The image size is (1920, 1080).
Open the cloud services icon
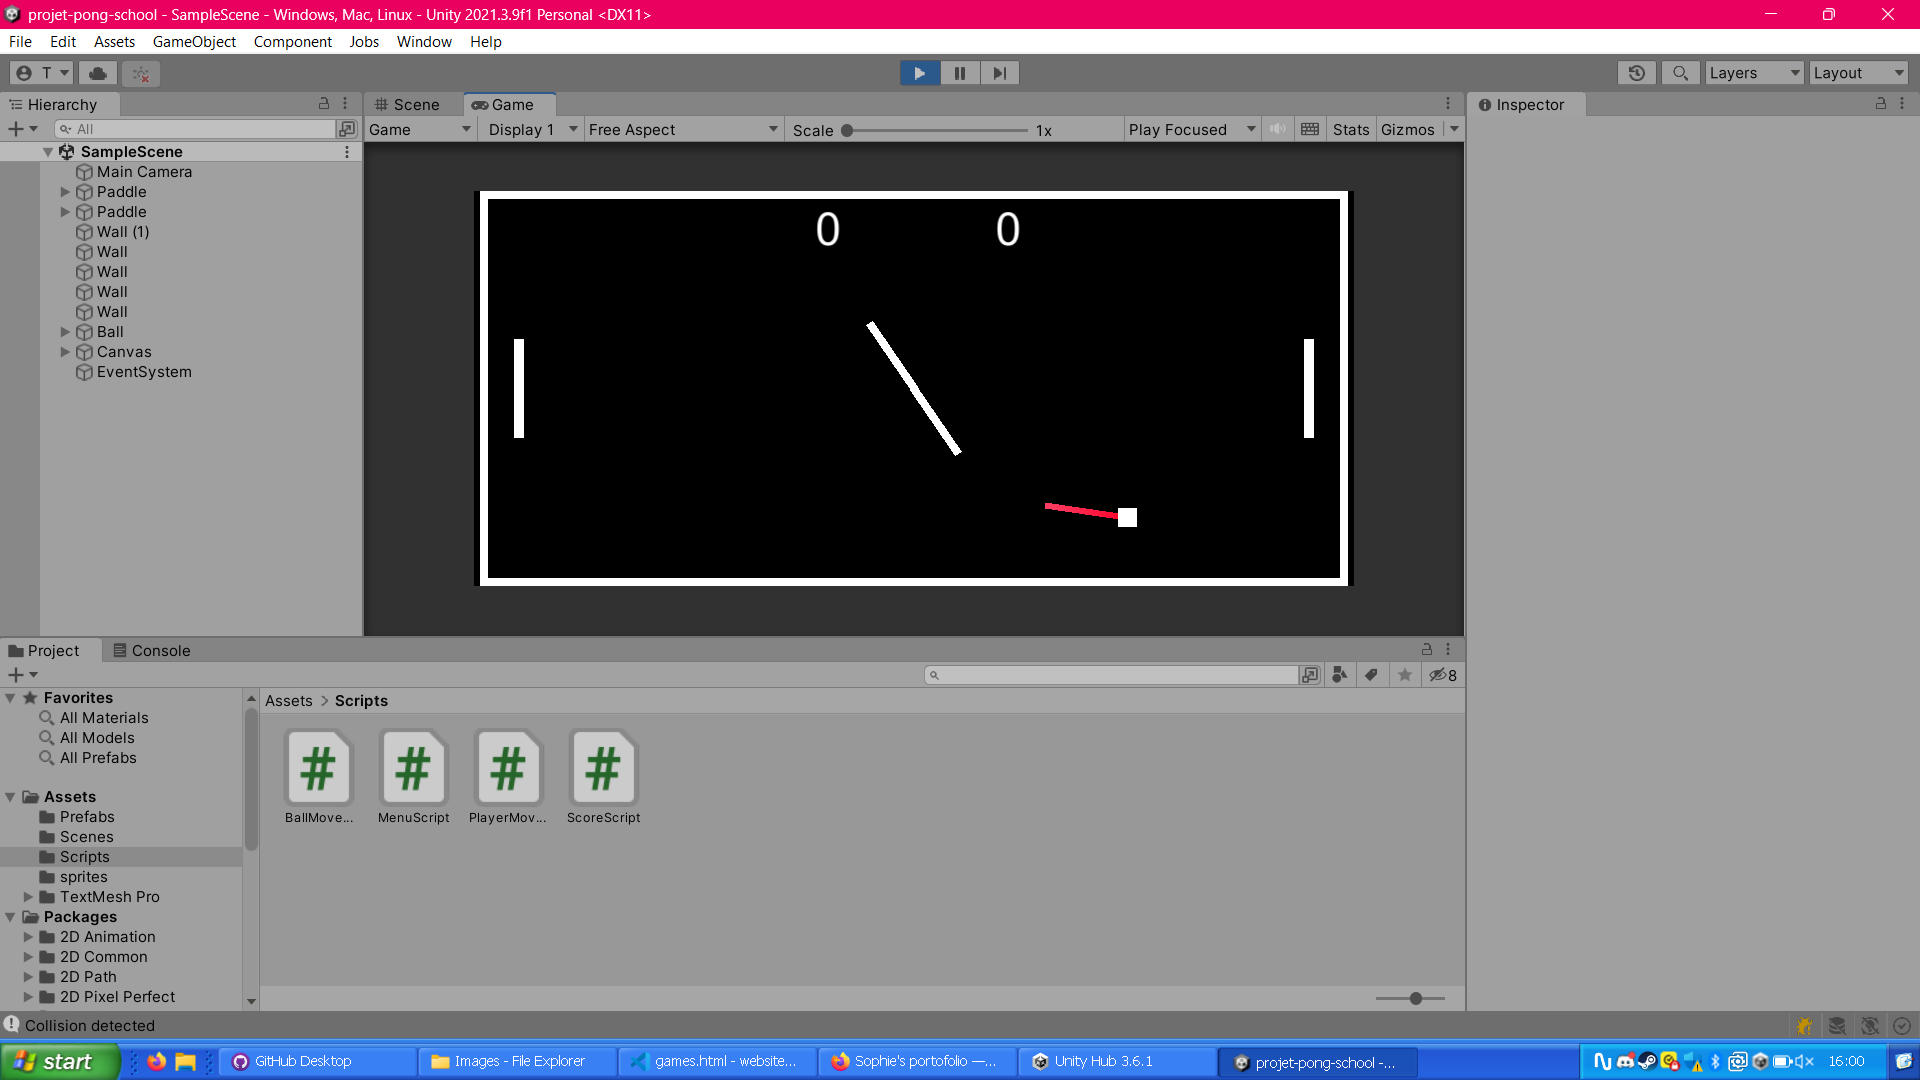(97, 73)
